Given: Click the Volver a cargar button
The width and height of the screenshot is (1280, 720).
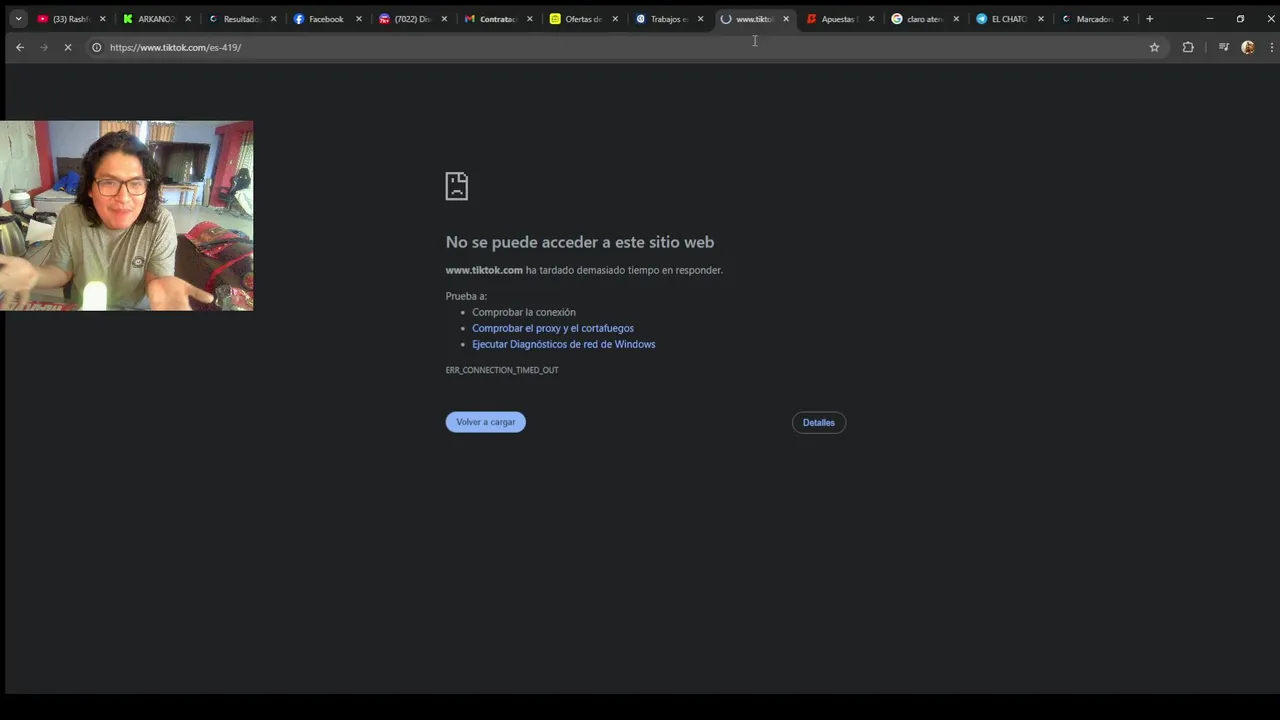Looking at the screenshot, I should (x=485, y=422).
